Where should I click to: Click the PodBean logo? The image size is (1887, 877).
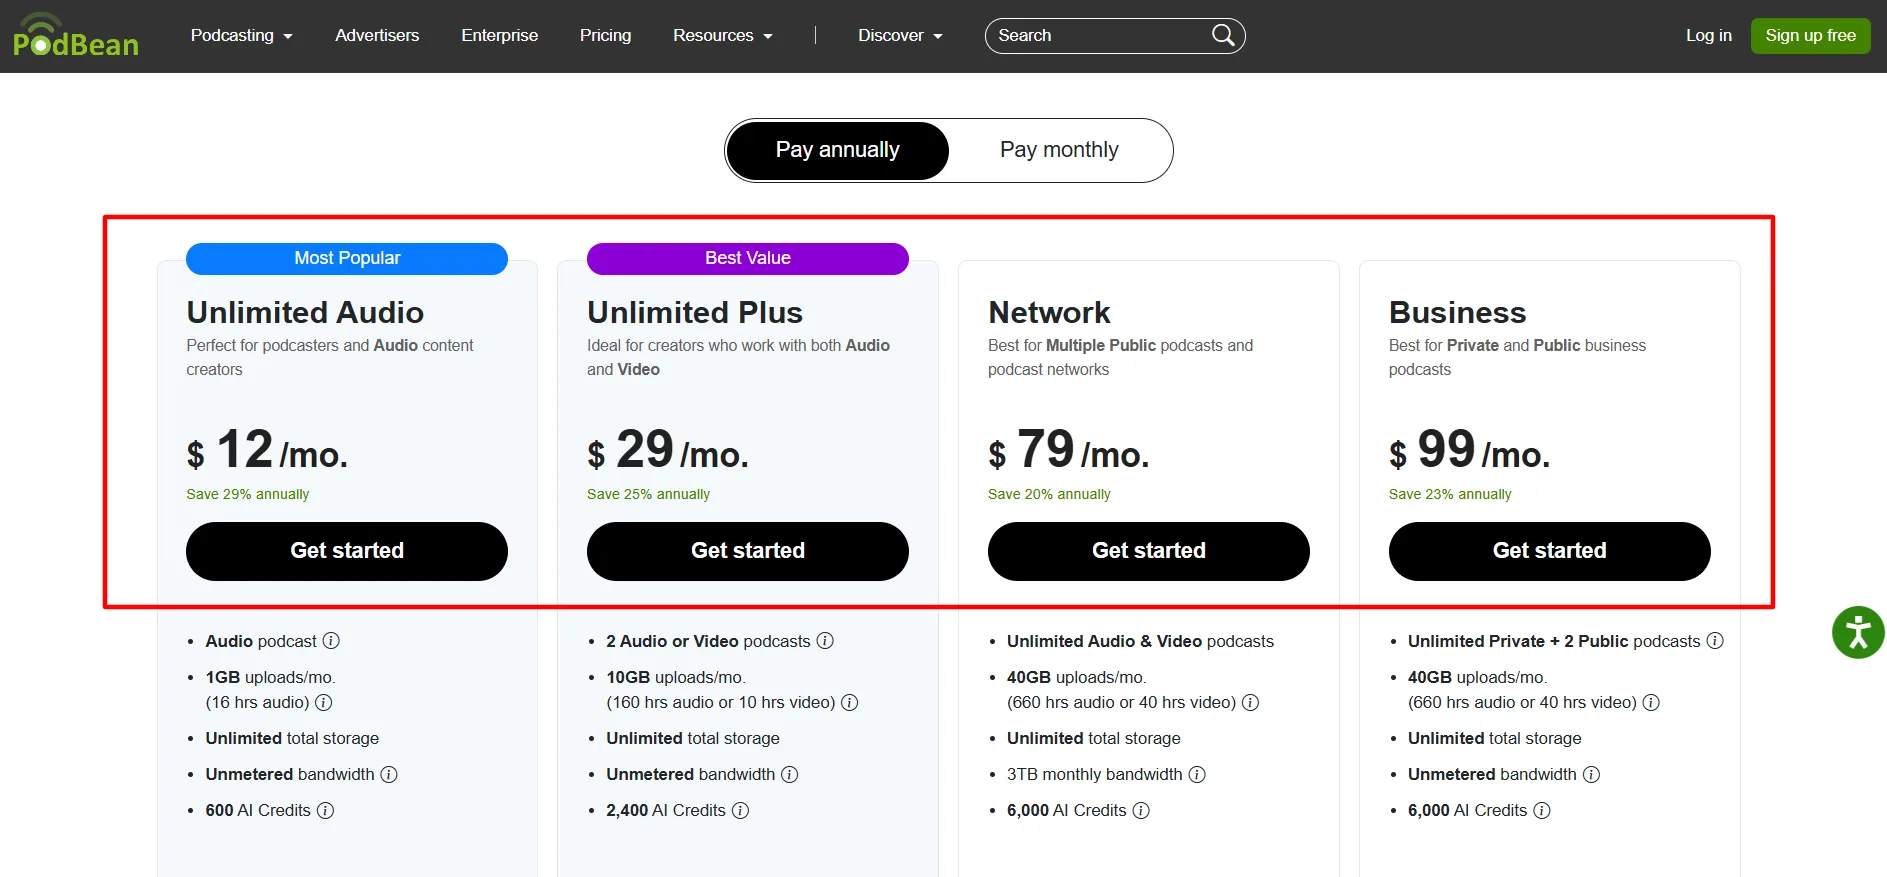pyautogui.click(x=75, y=36)
